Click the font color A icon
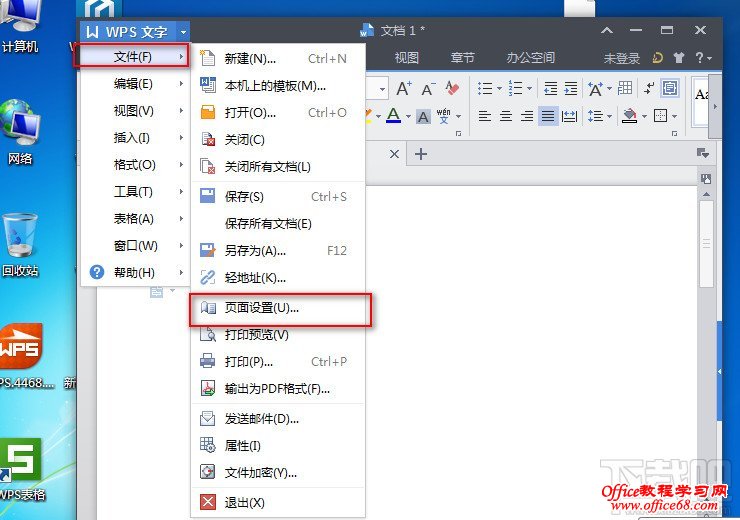 click(x=393, y=115)
